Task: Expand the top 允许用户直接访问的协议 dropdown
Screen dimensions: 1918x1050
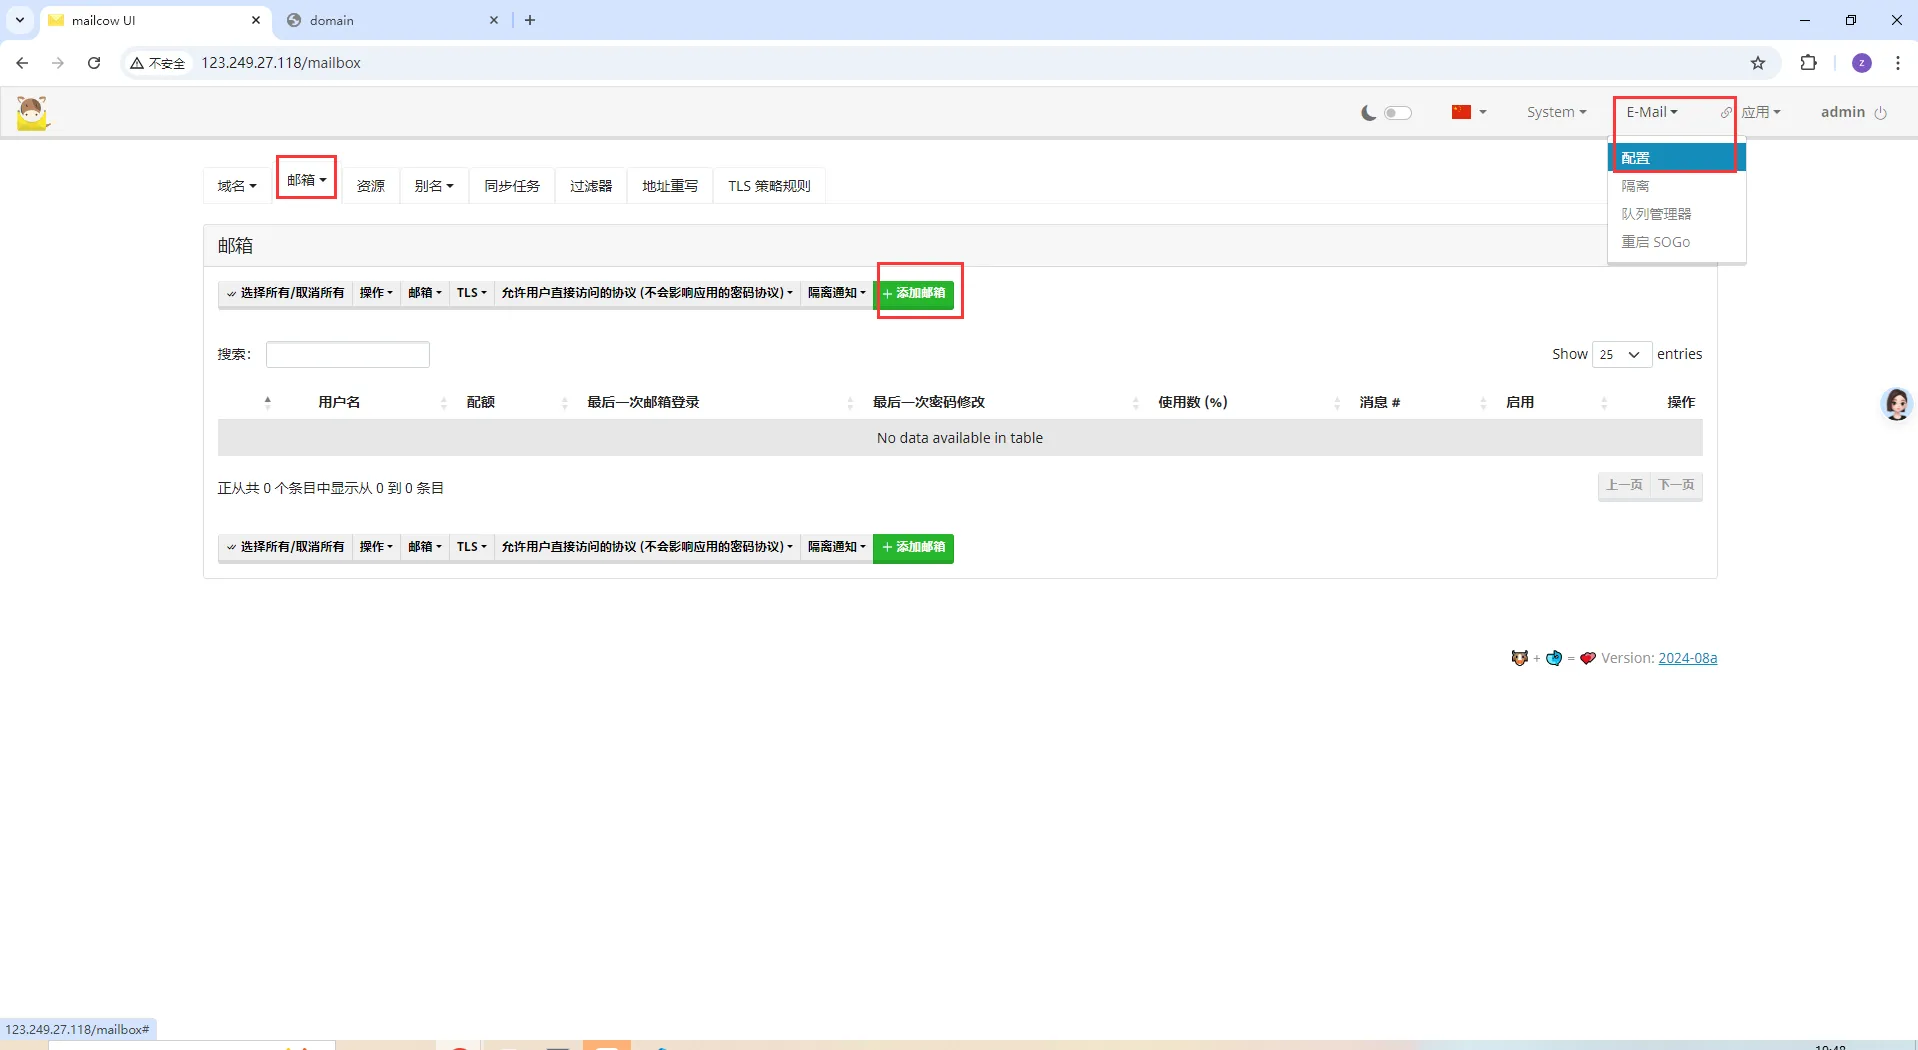Action: point(647,293)
